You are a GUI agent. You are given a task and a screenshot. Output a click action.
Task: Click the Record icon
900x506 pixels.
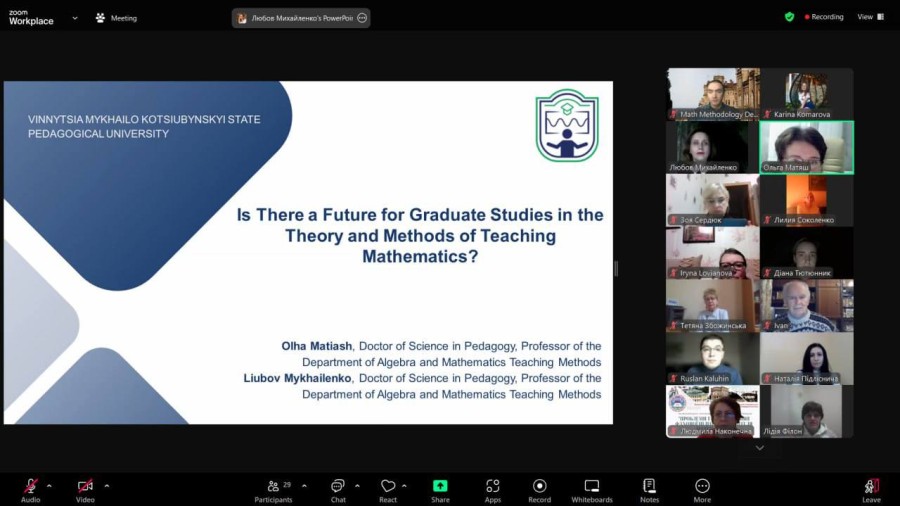(540, 486)
